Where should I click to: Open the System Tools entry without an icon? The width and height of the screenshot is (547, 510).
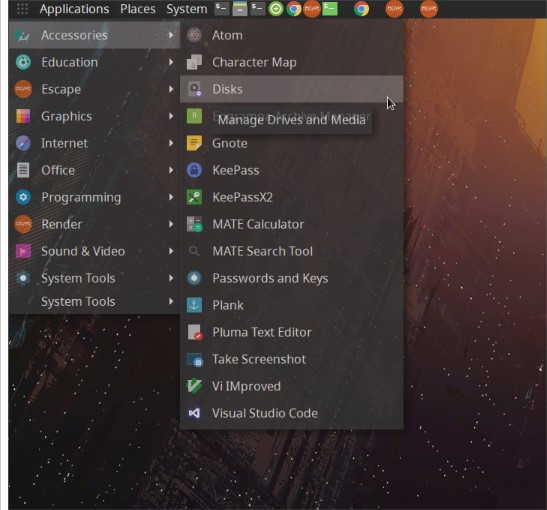tap(94, 301)
